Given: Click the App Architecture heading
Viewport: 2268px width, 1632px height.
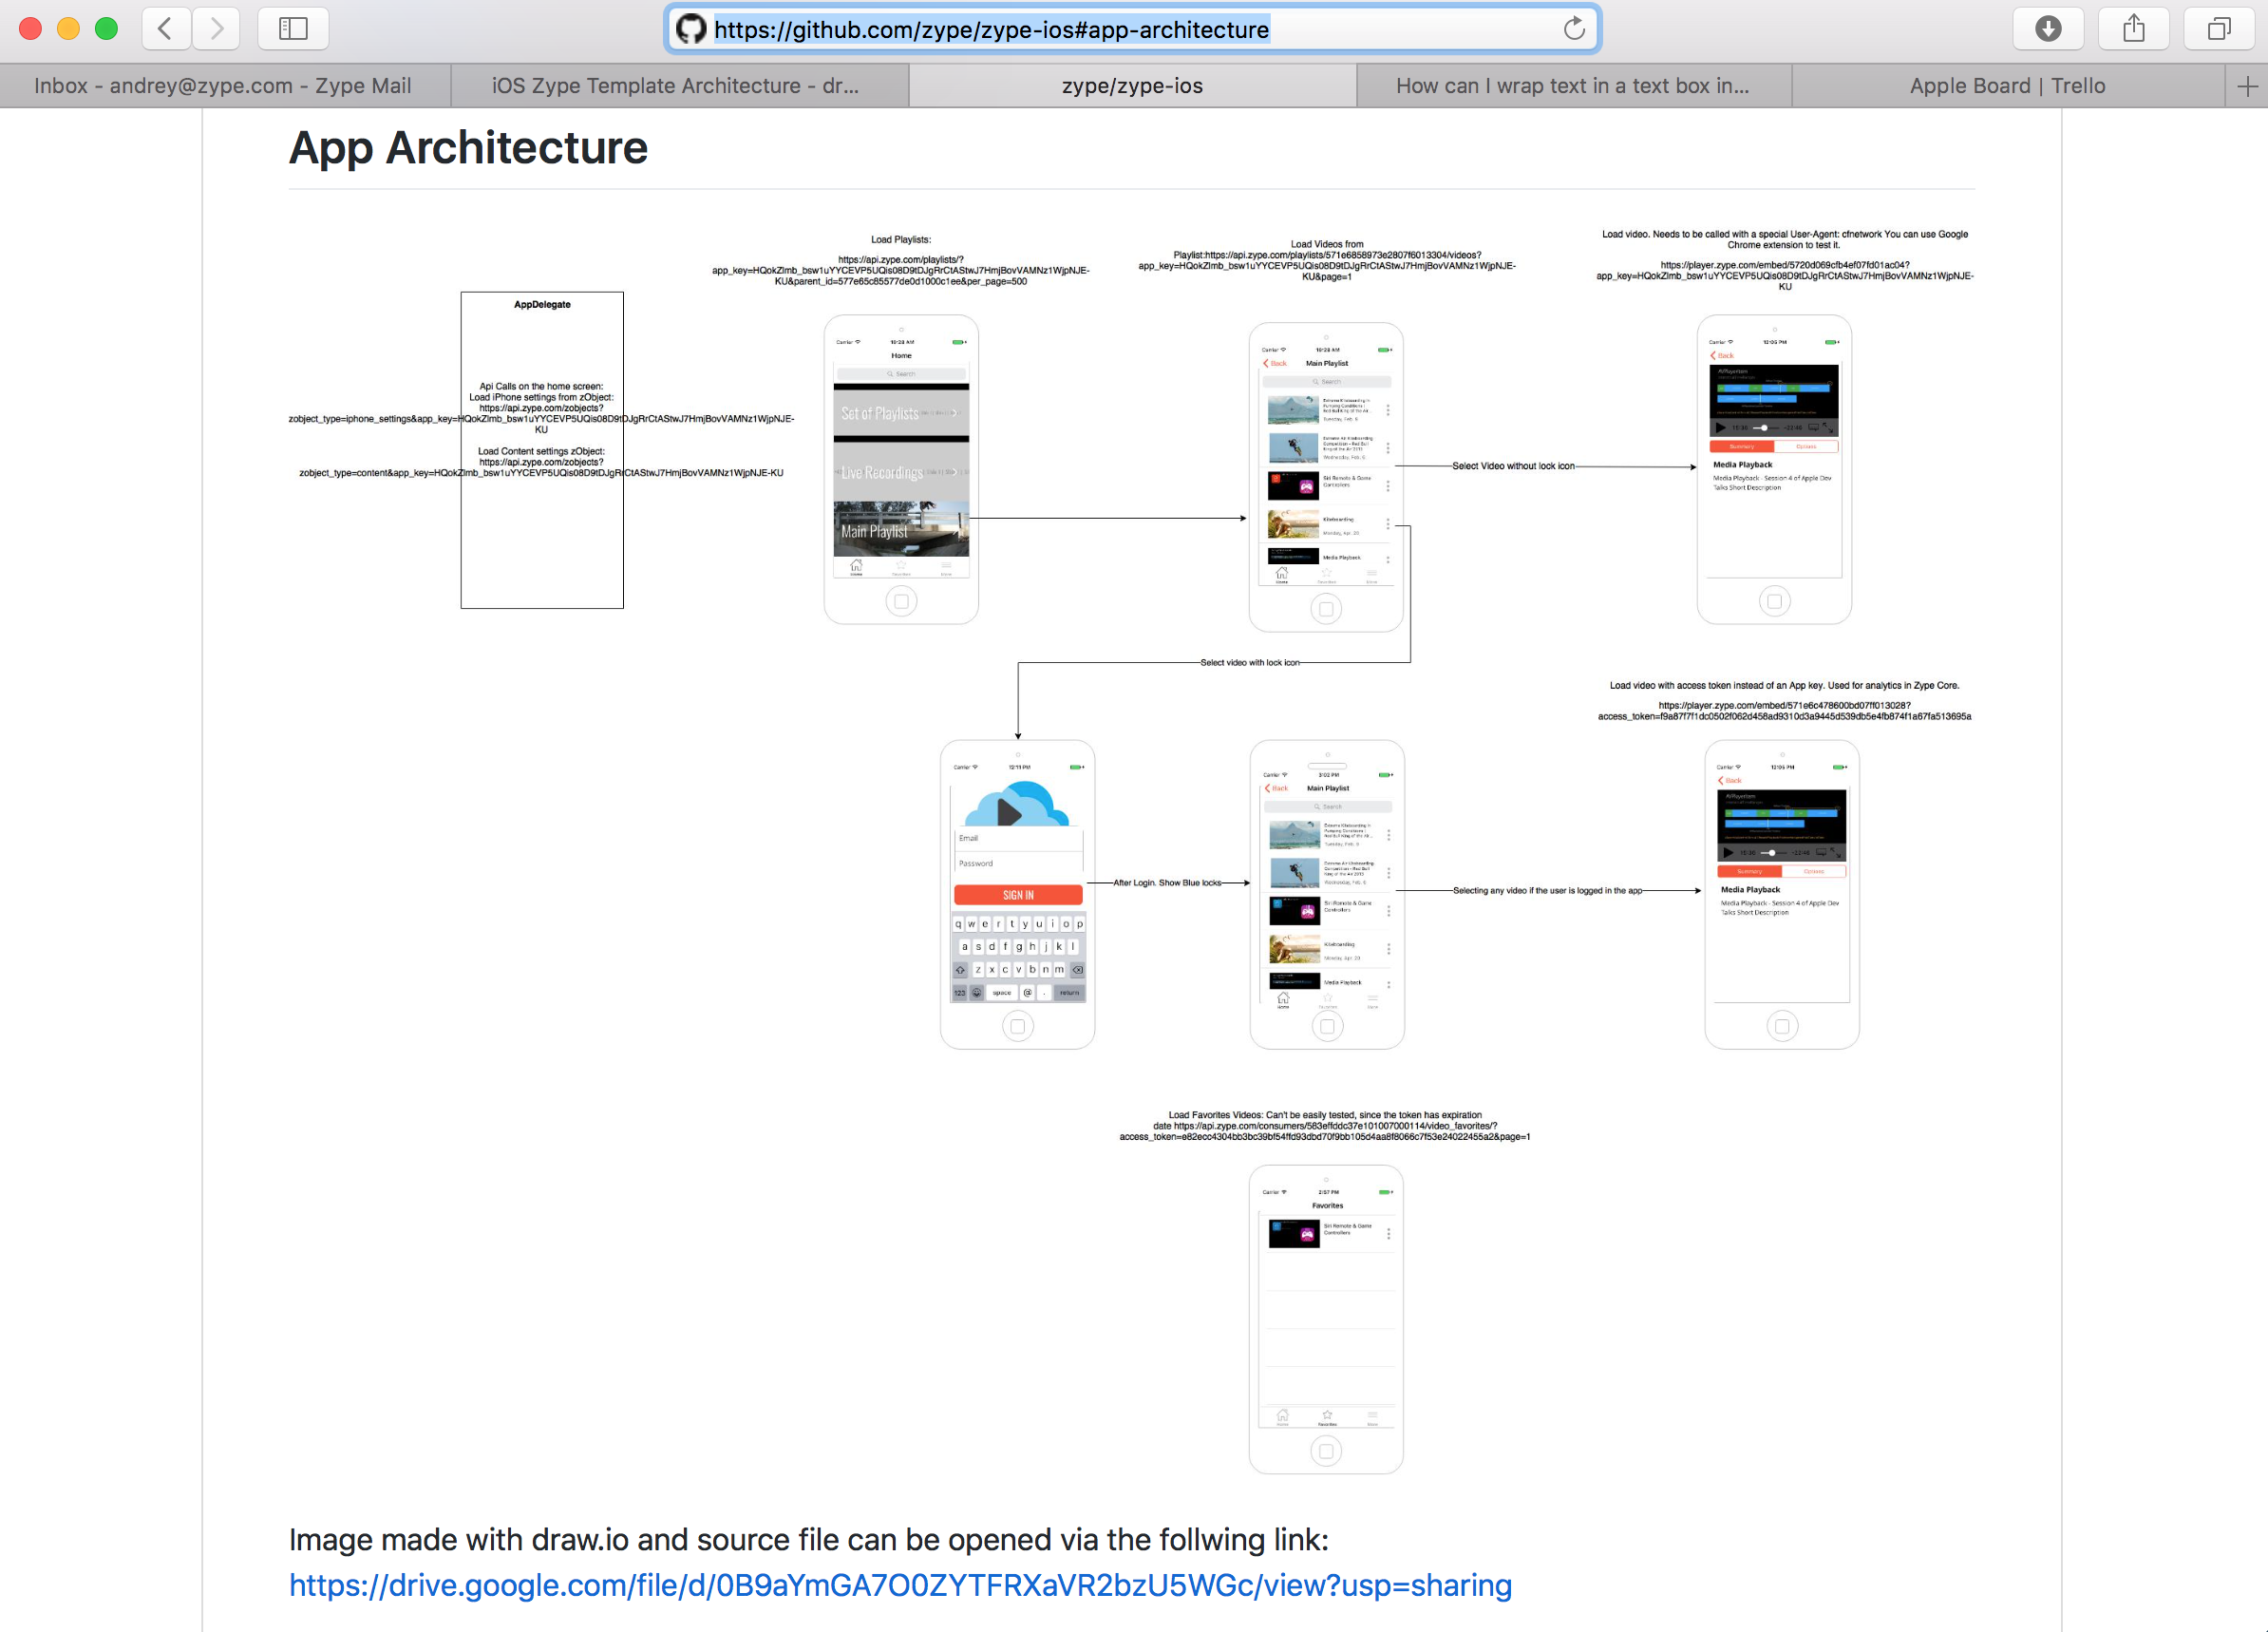Looking at the screenshot, I should tap(468, 148).
